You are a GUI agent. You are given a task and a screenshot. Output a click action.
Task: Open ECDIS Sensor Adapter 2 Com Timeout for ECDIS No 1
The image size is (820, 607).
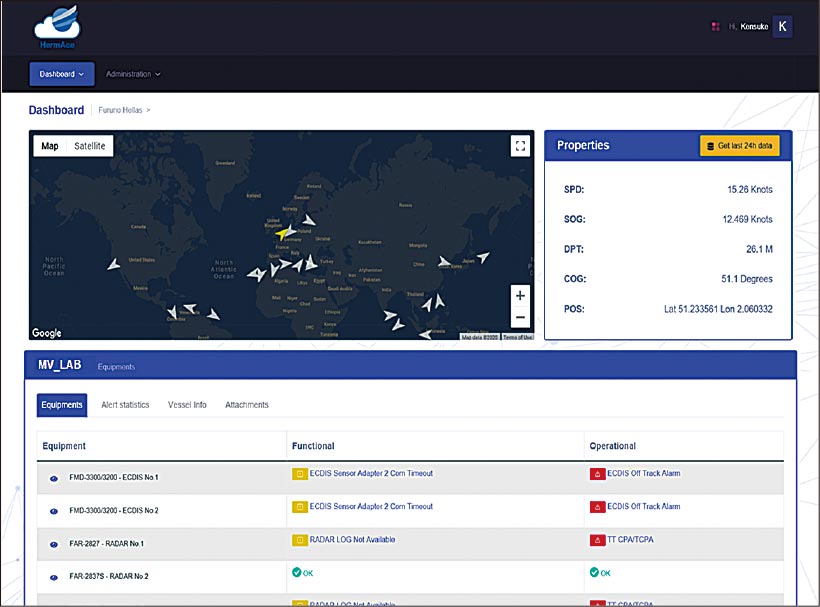coord(371,474)
